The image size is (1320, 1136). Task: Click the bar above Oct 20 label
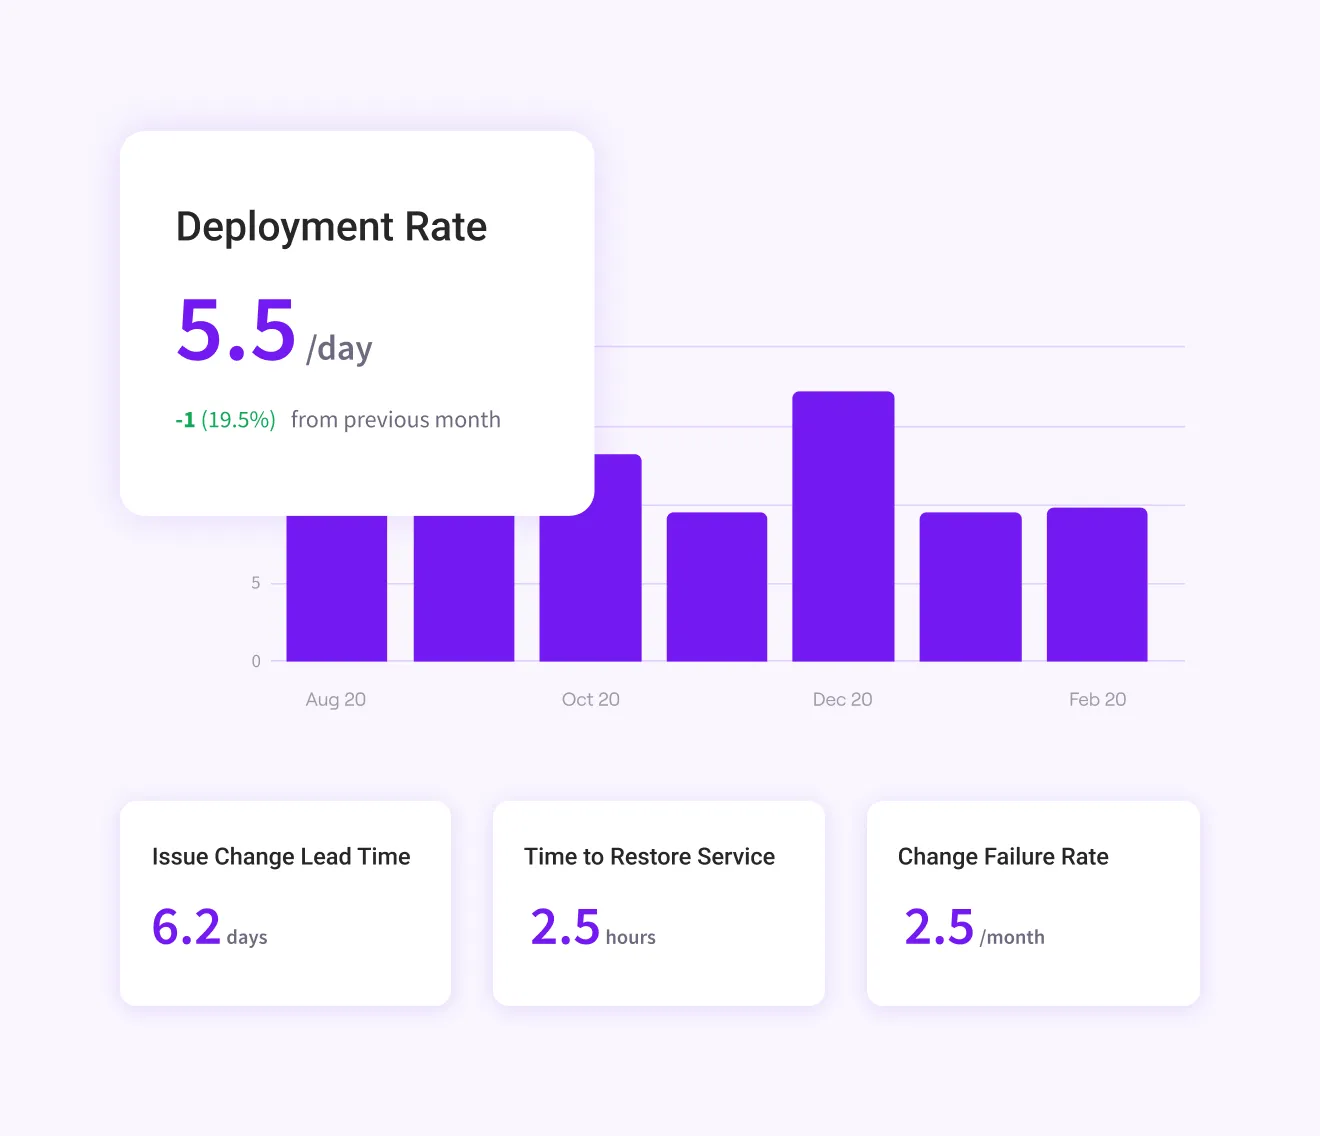click(590, 590)
